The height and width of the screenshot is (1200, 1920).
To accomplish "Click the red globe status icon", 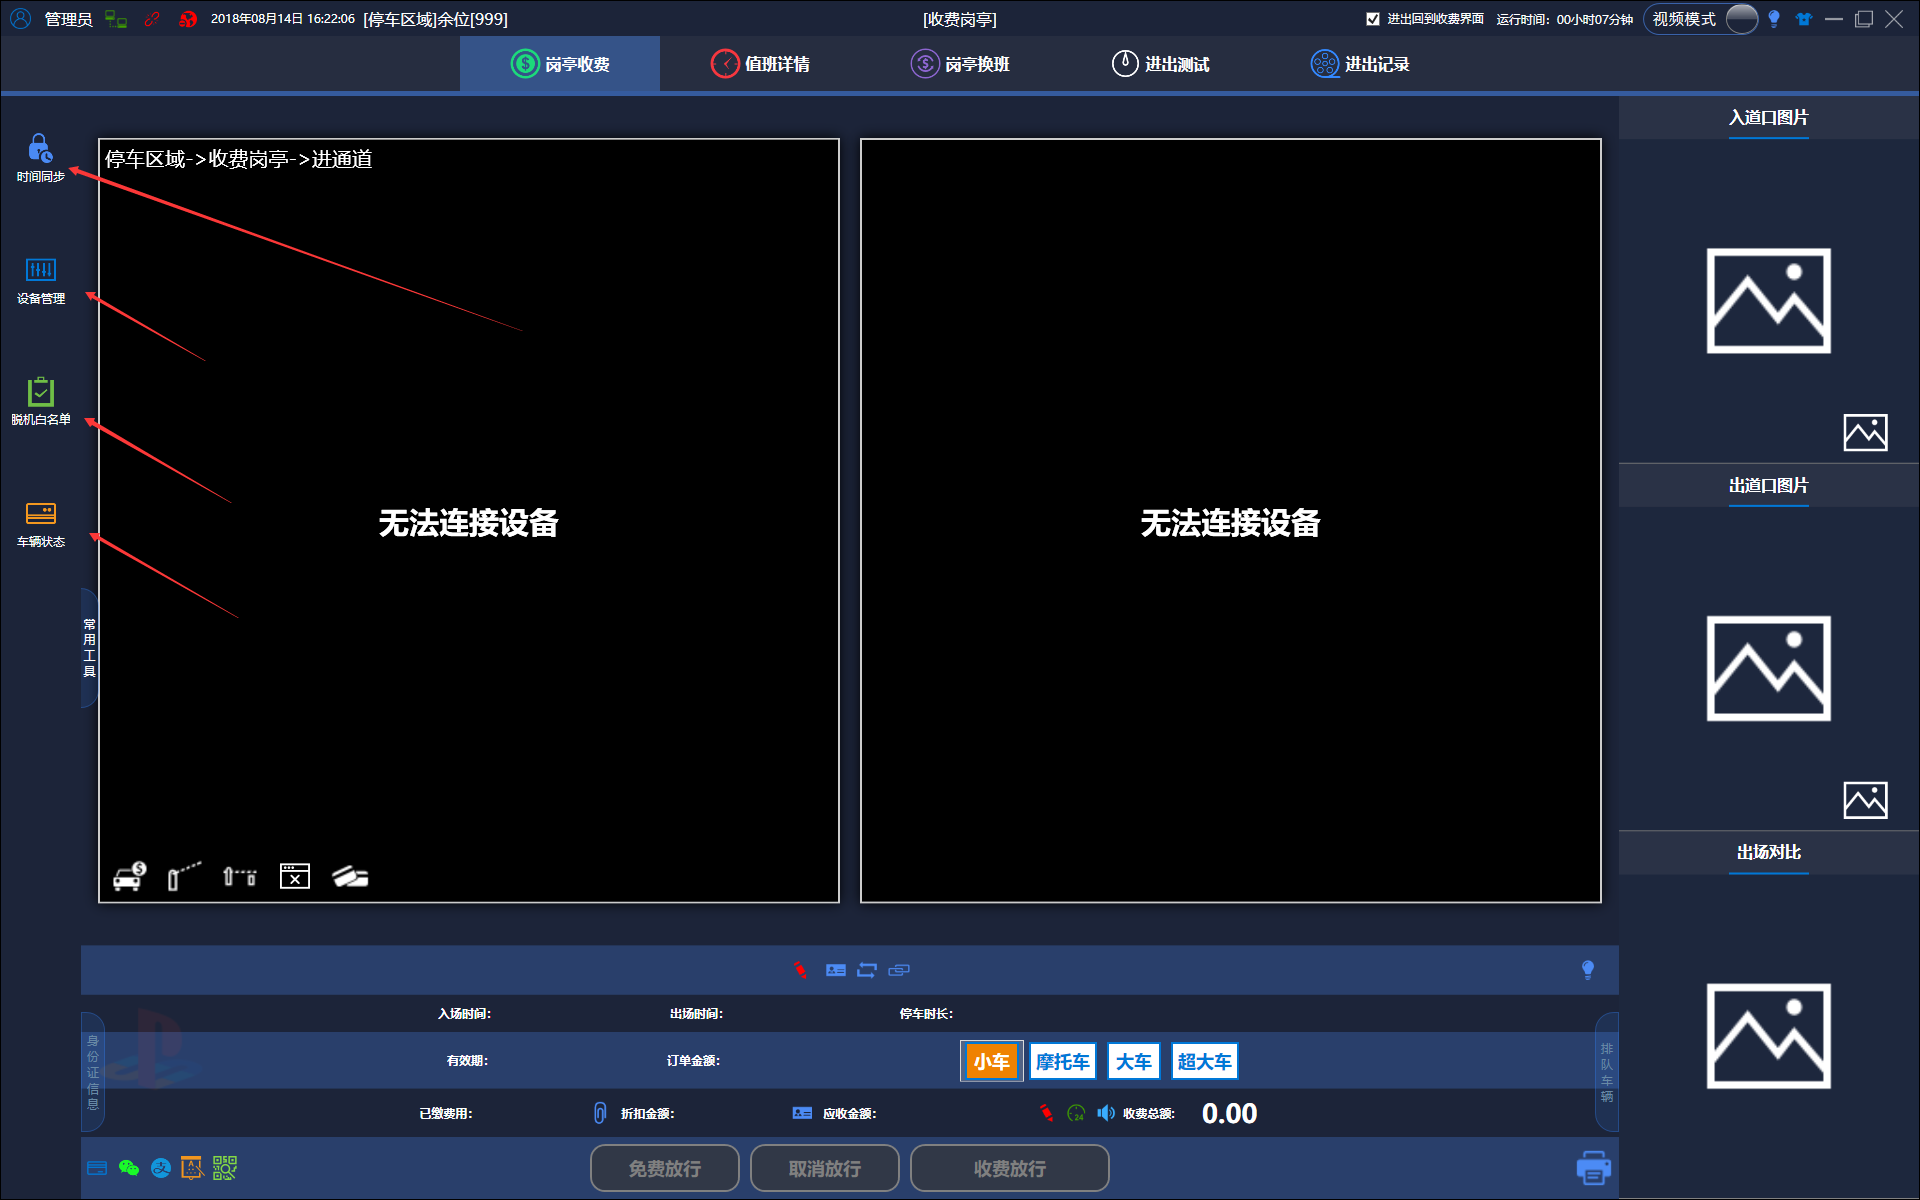I will [x=188, y=19].
